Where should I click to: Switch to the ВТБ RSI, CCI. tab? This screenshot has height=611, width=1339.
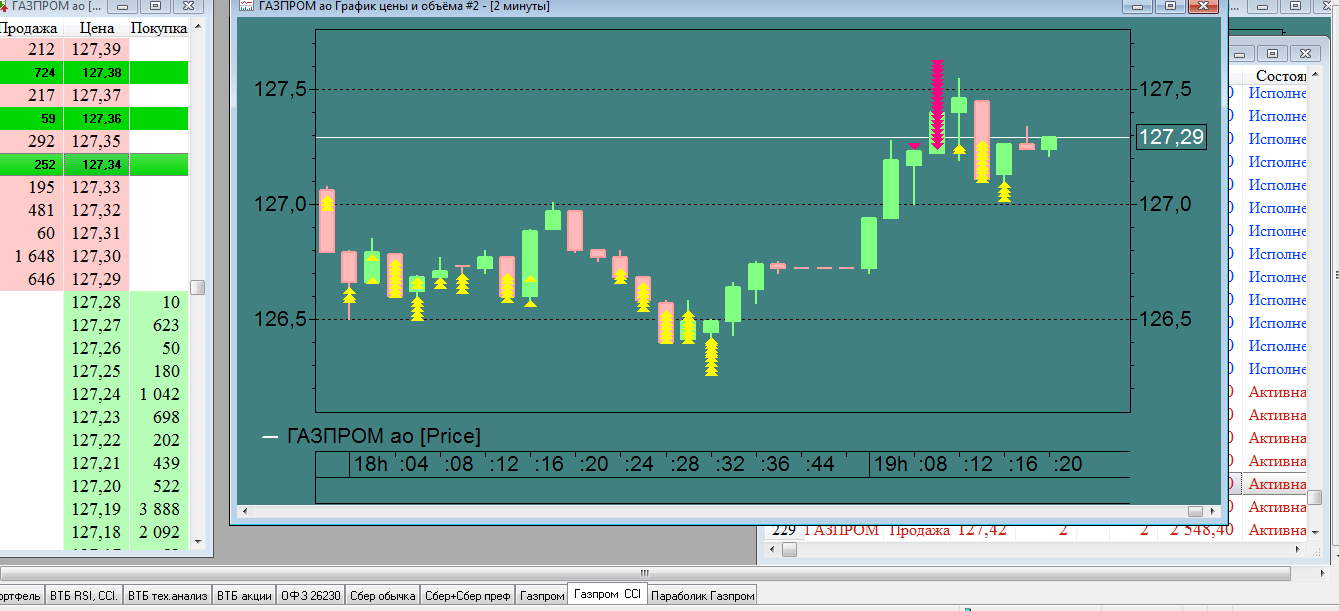pos(83,595)
